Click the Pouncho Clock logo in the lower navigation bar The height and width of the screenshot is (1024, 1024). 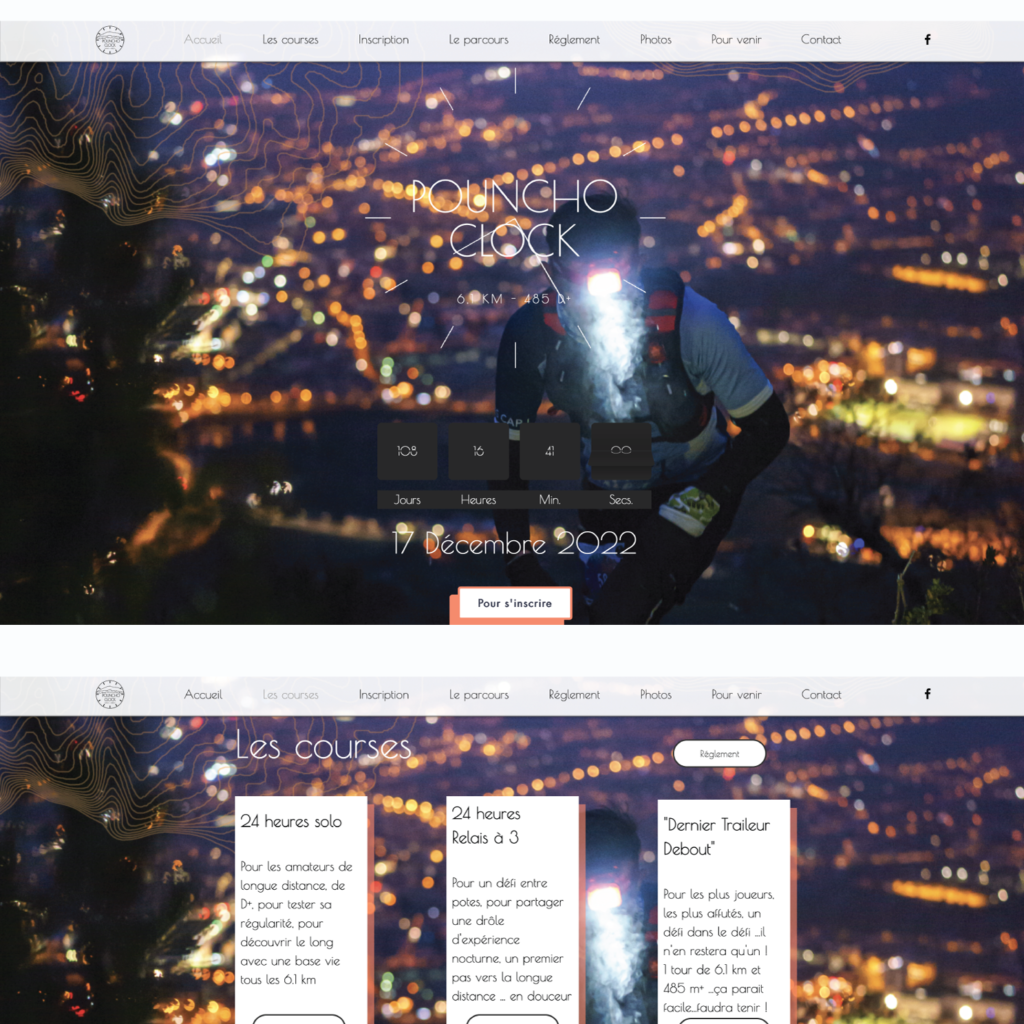coord(110,694)
